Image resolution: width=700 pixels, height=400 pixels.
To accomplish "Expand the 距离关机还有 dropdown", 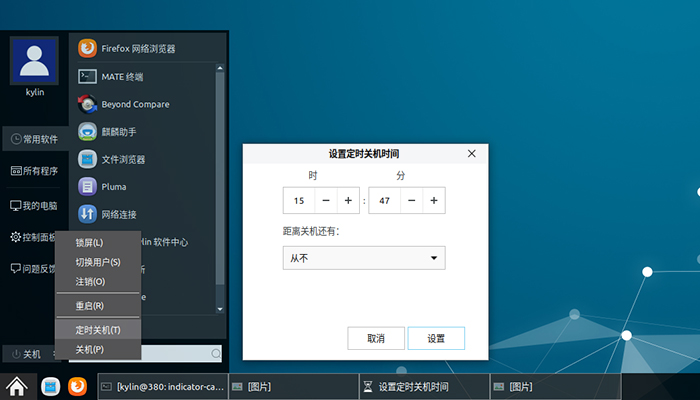I will pyautogui.click(x=364, y=258).
